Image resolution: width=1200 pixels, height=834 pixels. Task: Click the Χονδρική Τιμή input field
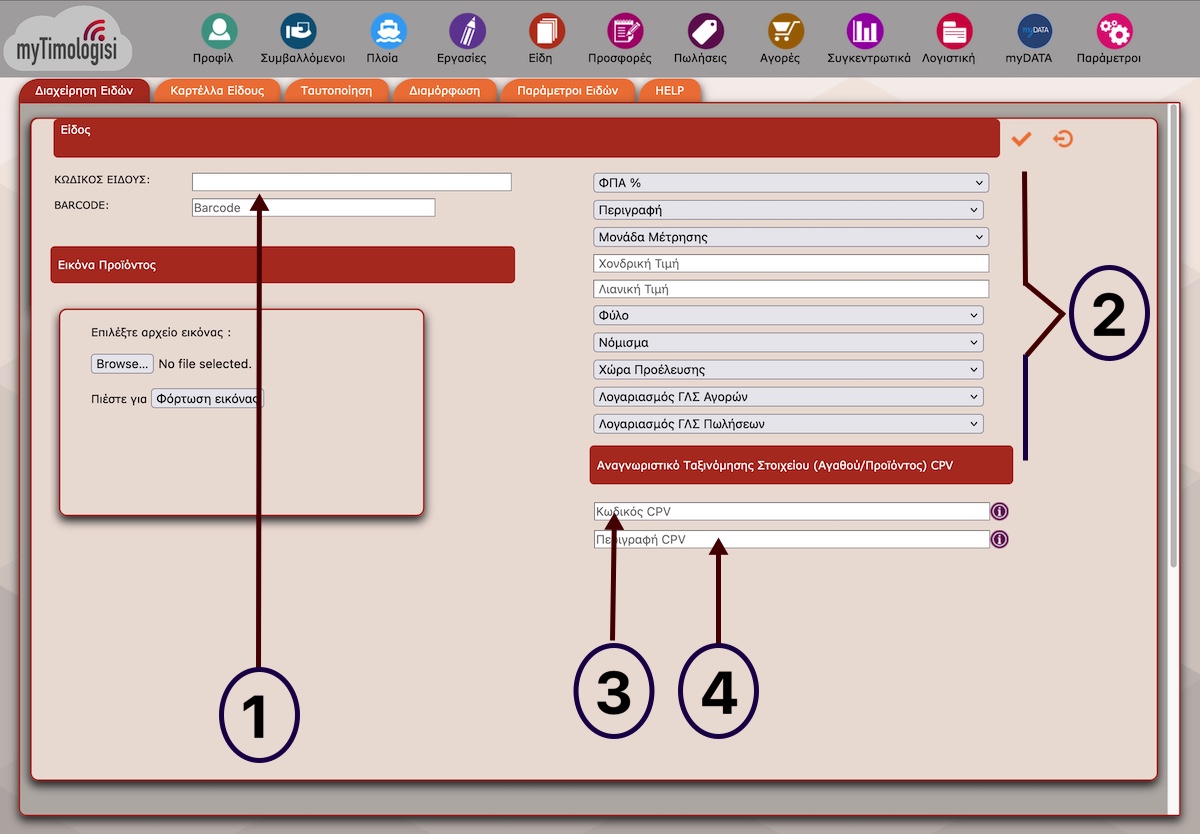pyautogui.click(x=790, y=264)
